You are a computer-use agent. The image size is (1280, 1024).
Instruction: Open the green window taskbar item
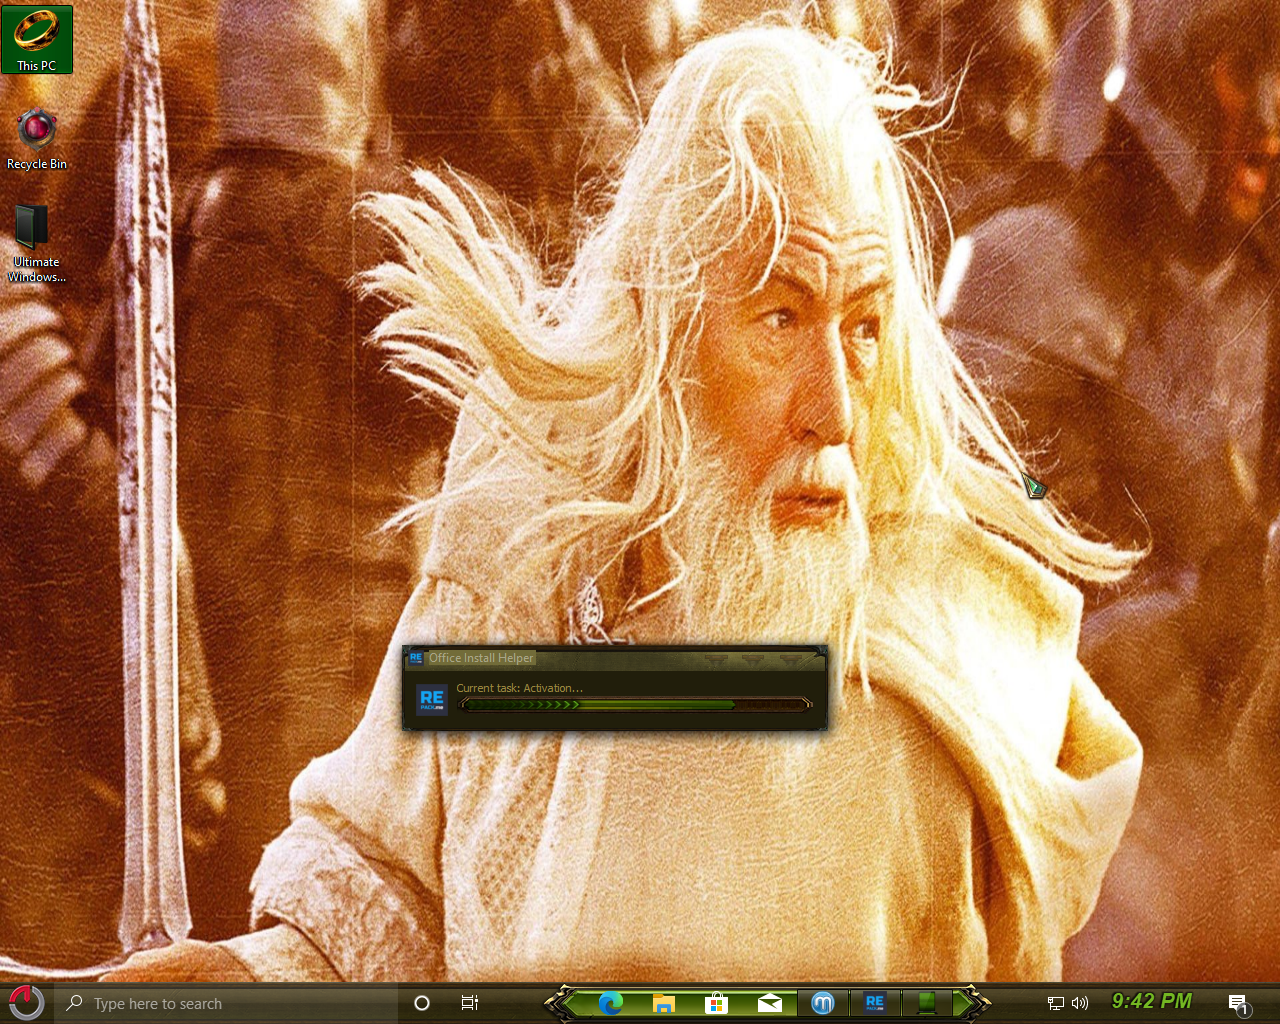pyautogui.click(x=927, y=1003)
